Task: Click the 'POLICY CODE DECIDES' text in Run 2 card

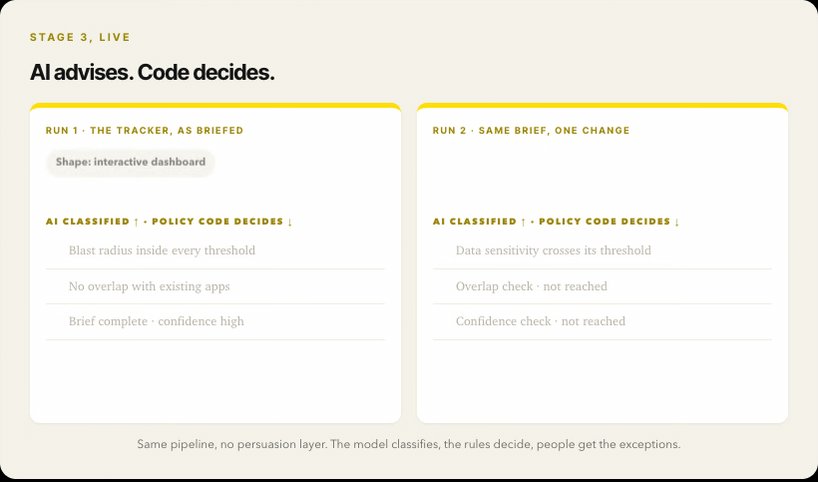Action: pyautogui.click(x=605, y=222)
